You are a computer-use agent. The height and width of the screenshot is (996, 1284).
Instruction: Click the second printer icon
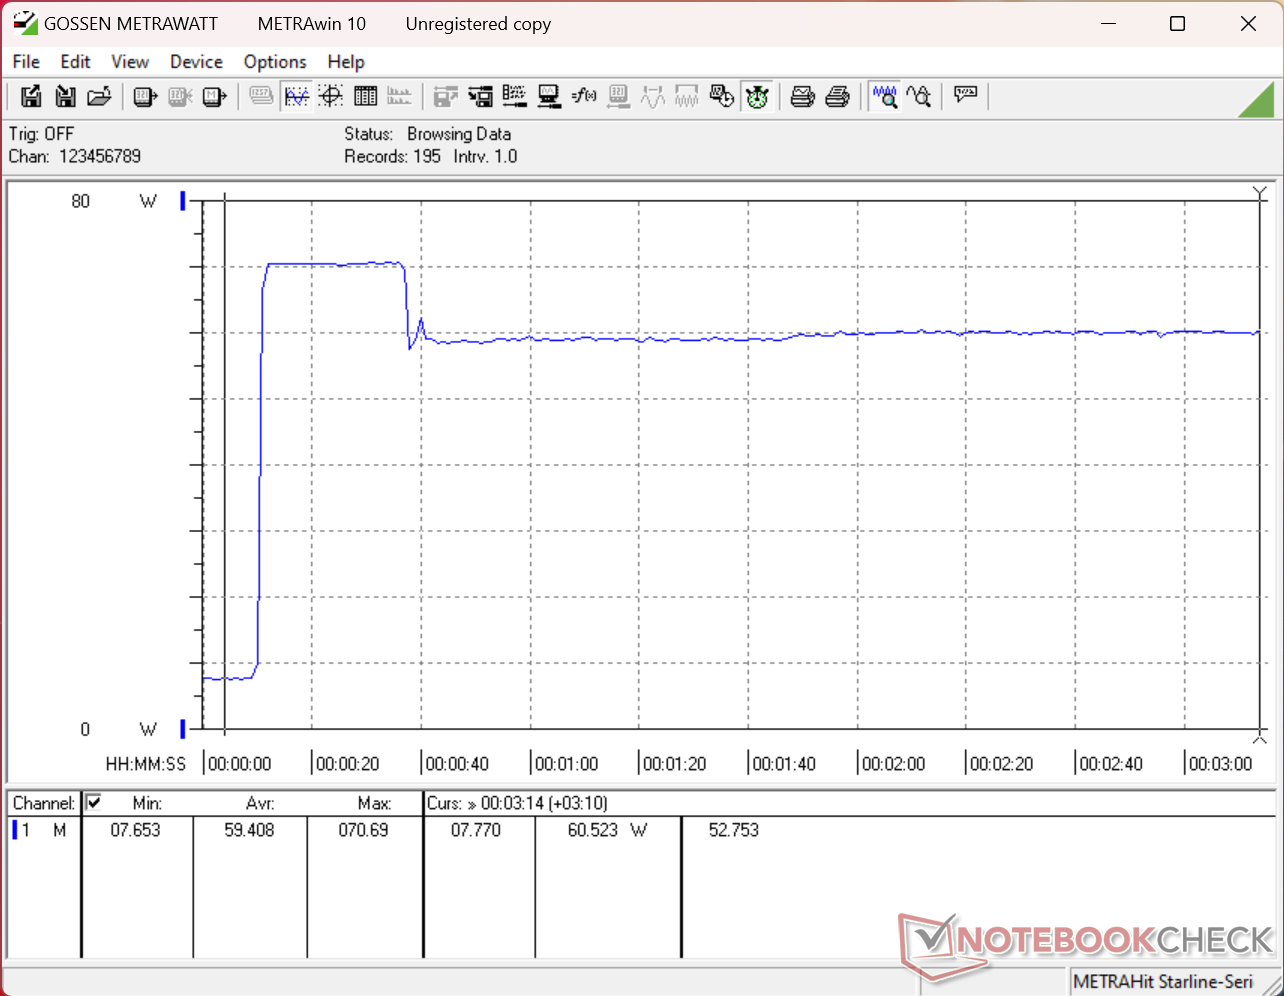coord(838,97)
